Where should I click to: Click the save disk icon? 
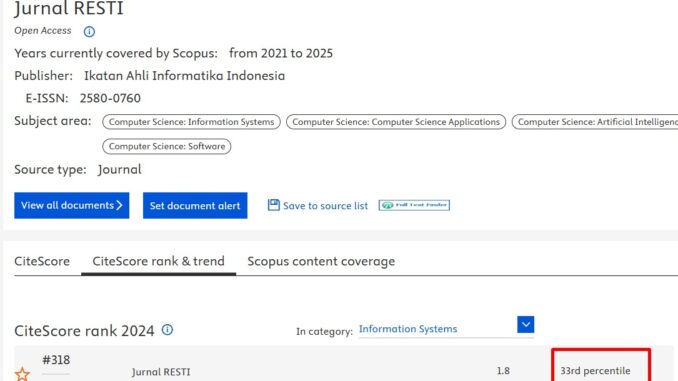[274, 205]
